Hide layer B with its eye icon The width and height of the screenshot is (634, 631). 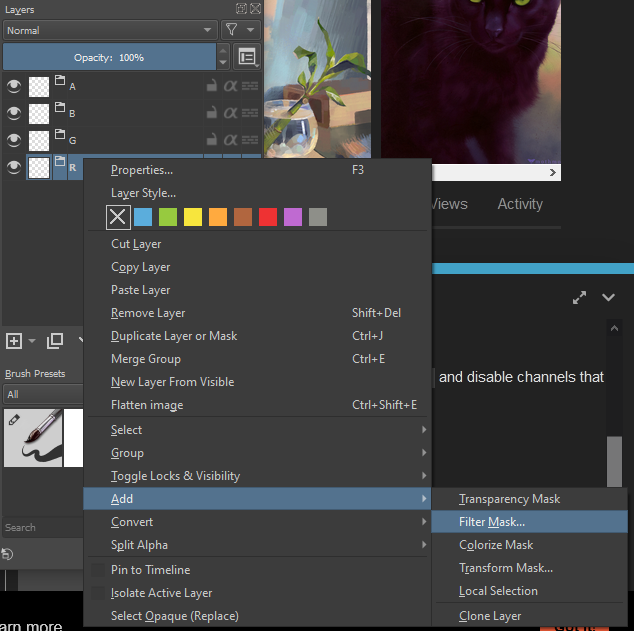pos(14,113)
